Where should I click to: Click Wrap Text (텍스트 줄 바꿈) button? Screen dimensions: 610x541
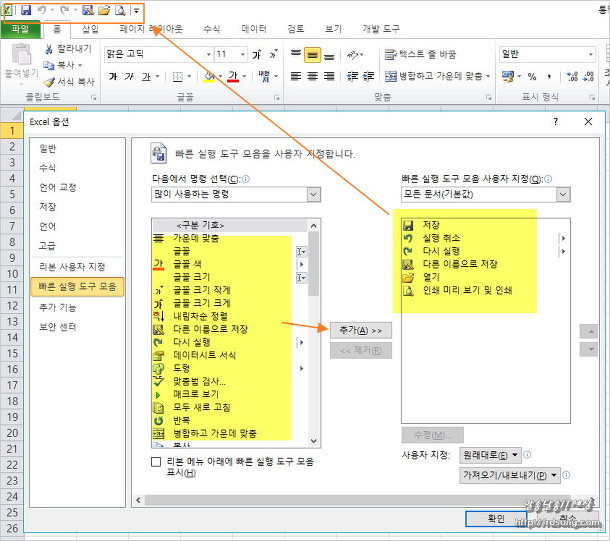click(420, 54)
